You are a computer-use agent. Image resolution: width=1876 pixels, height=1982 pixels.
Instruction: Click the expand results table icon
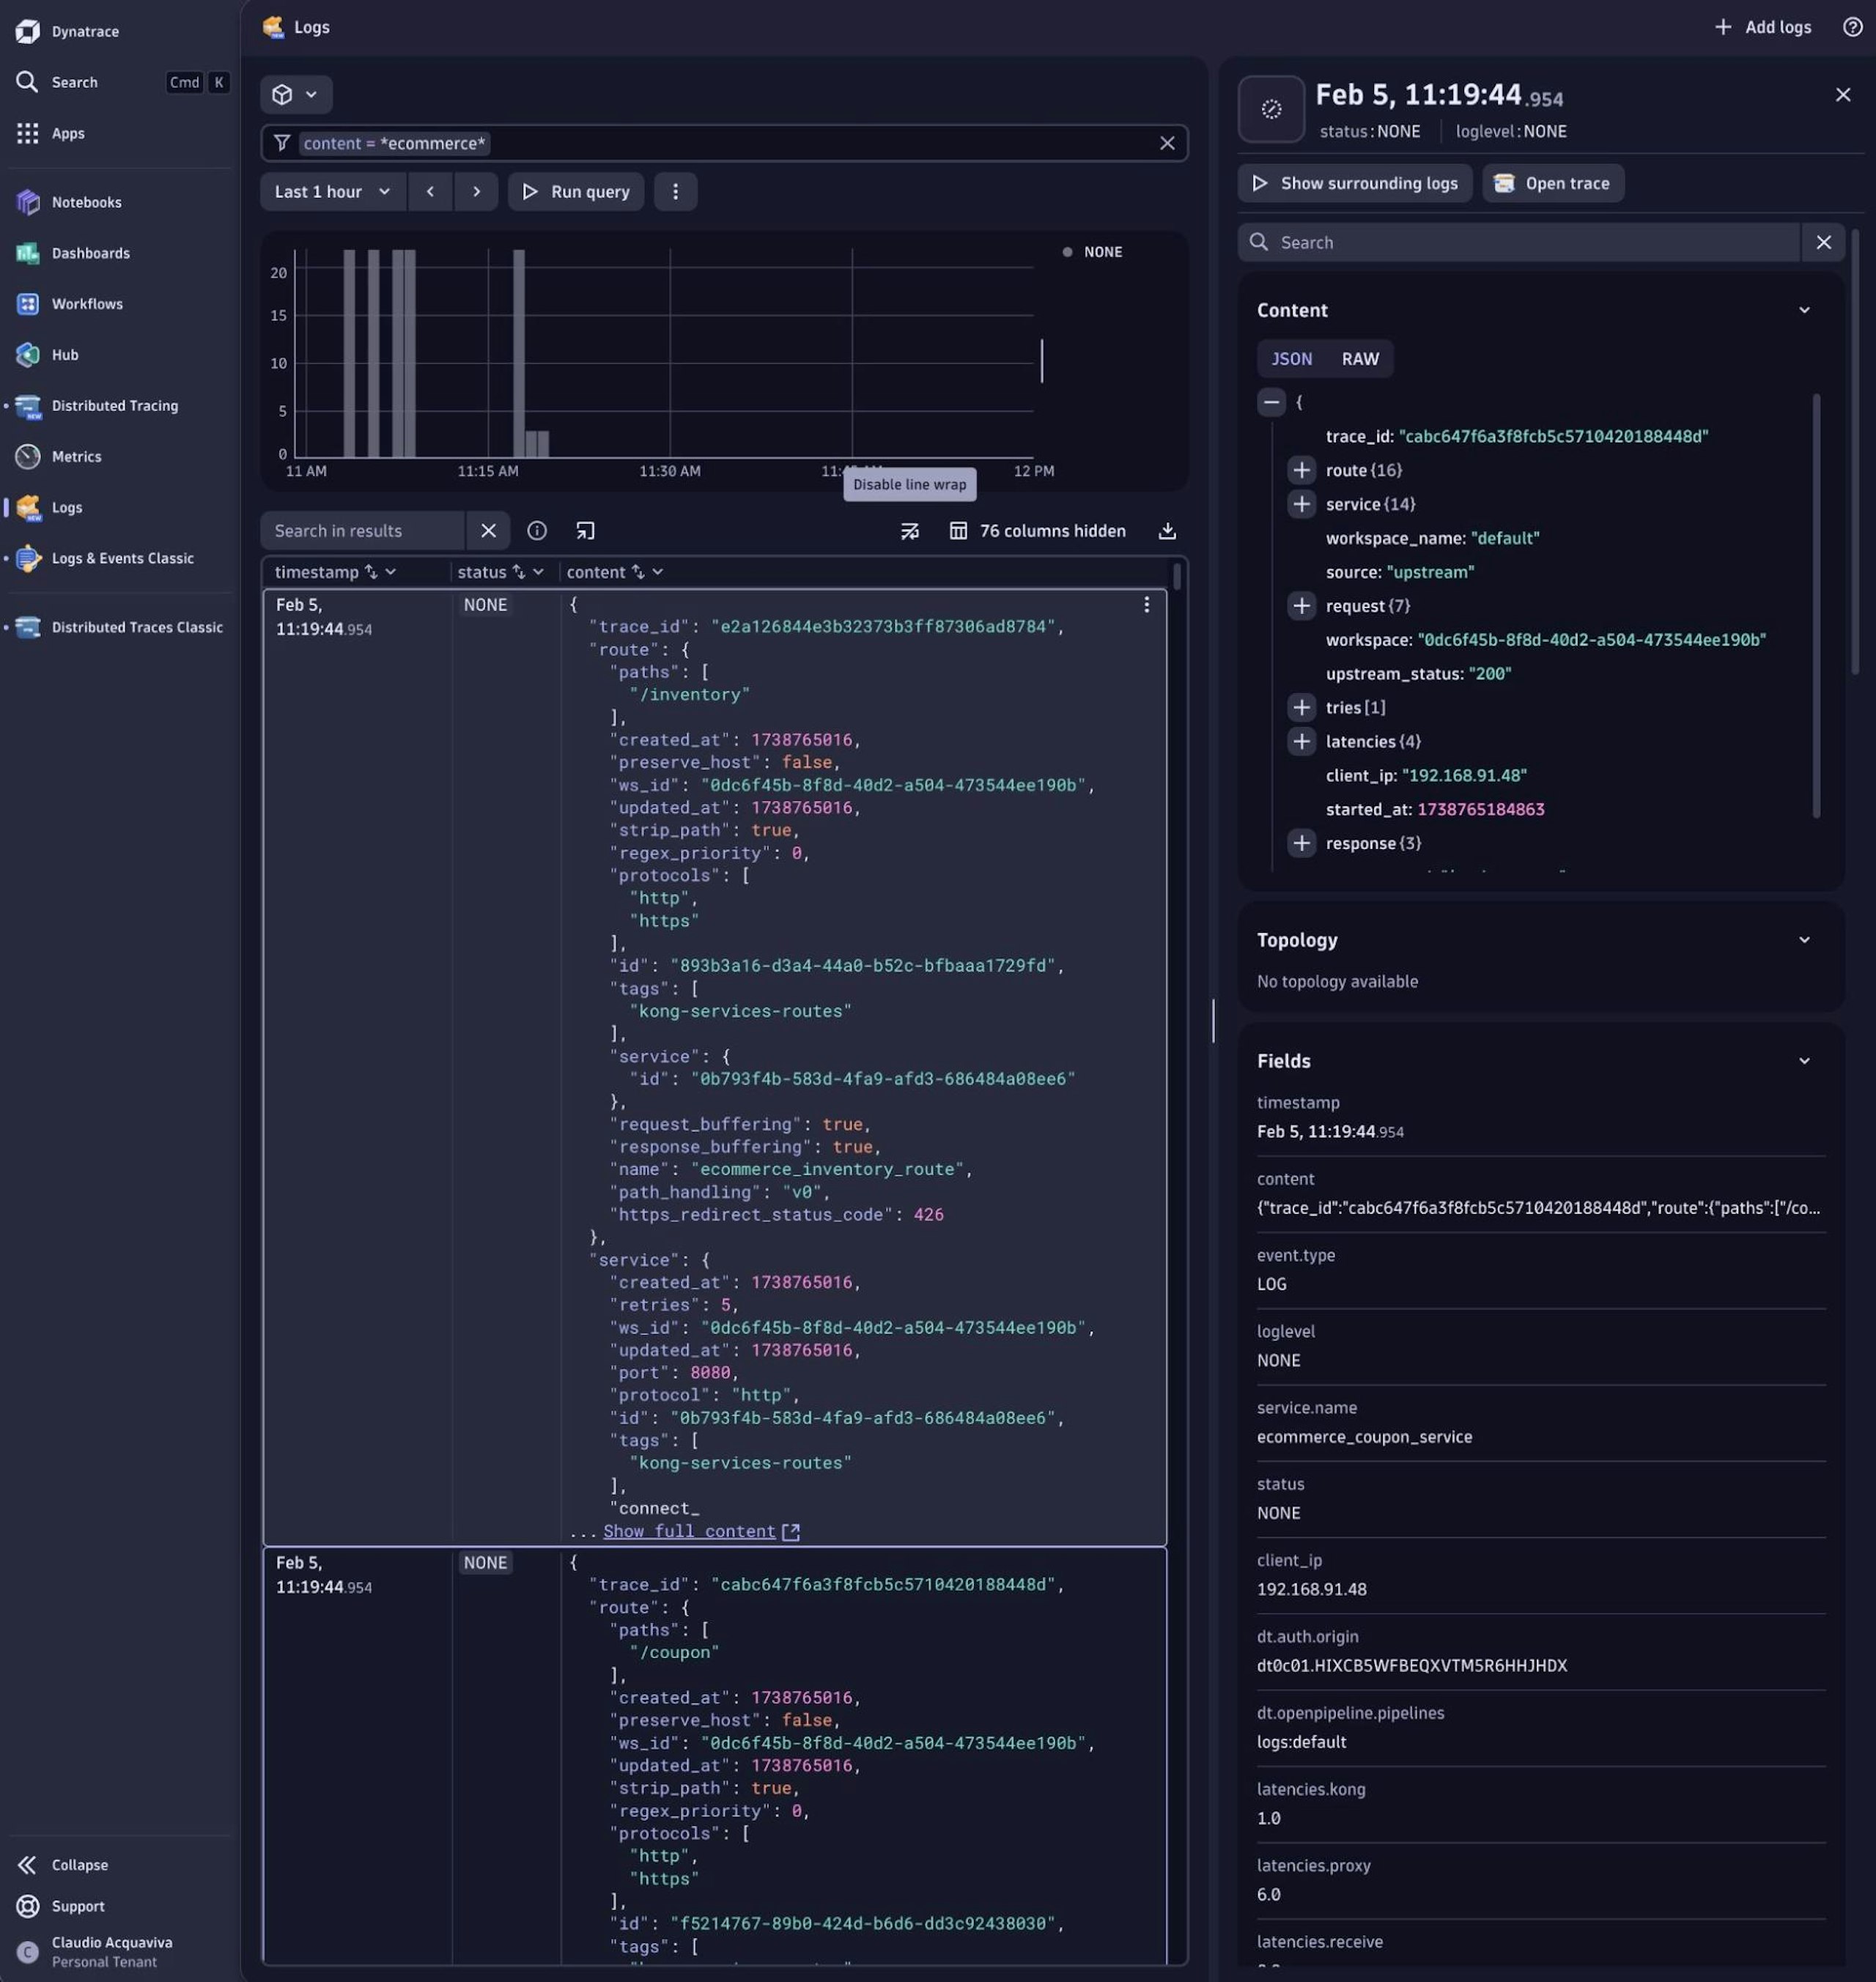click(585, 531)
